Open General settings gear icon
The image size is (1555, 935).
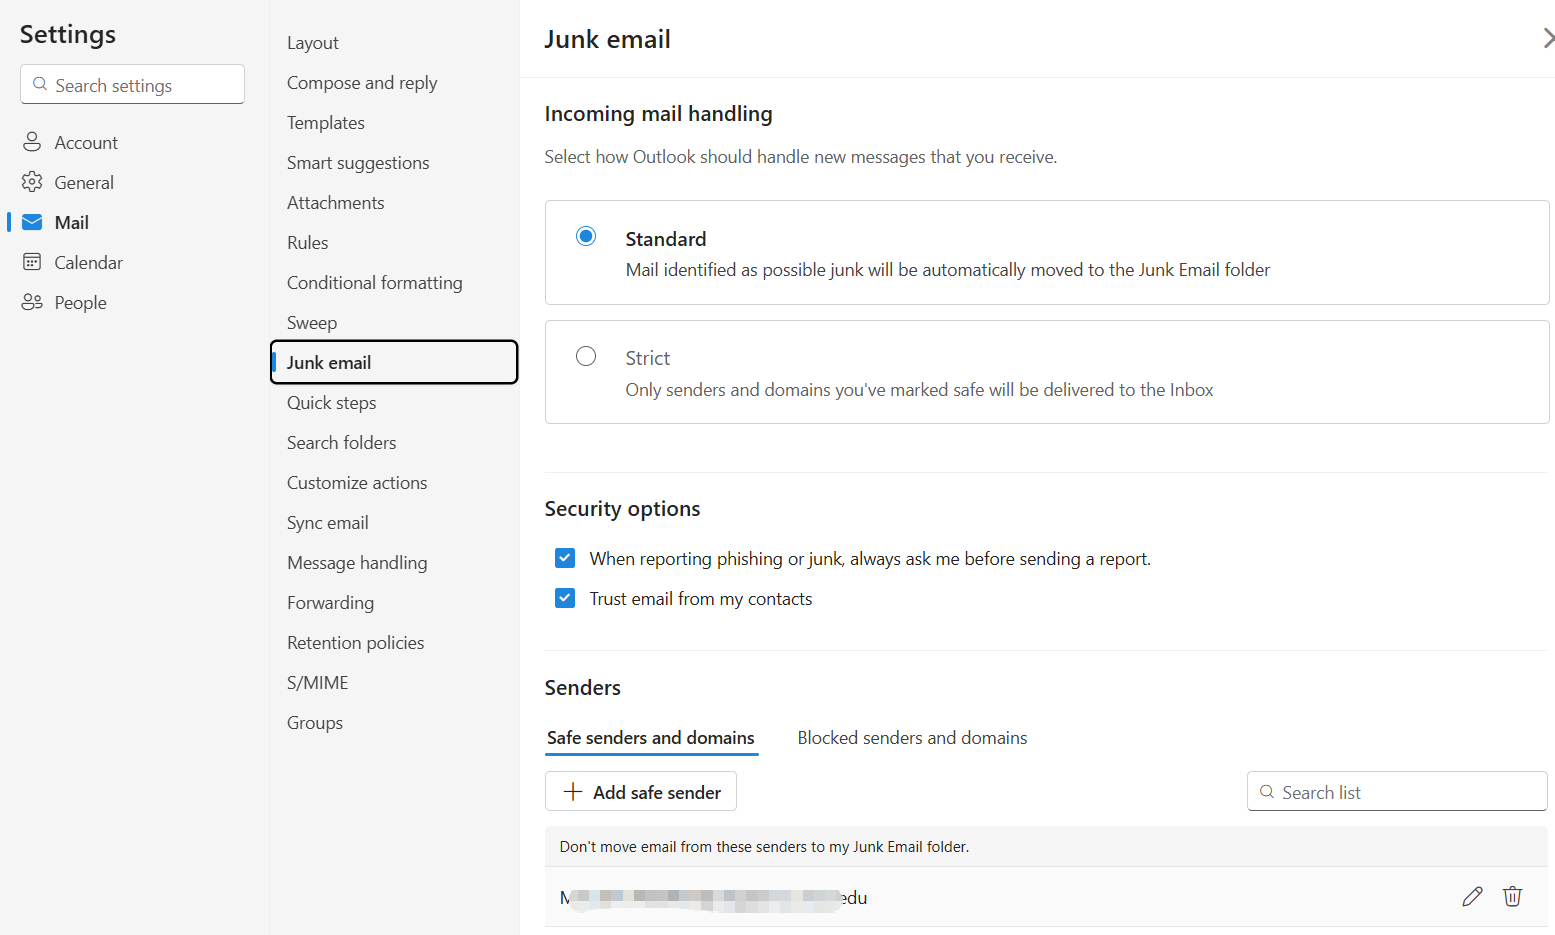pyautogui.click(x=32, y=182)
